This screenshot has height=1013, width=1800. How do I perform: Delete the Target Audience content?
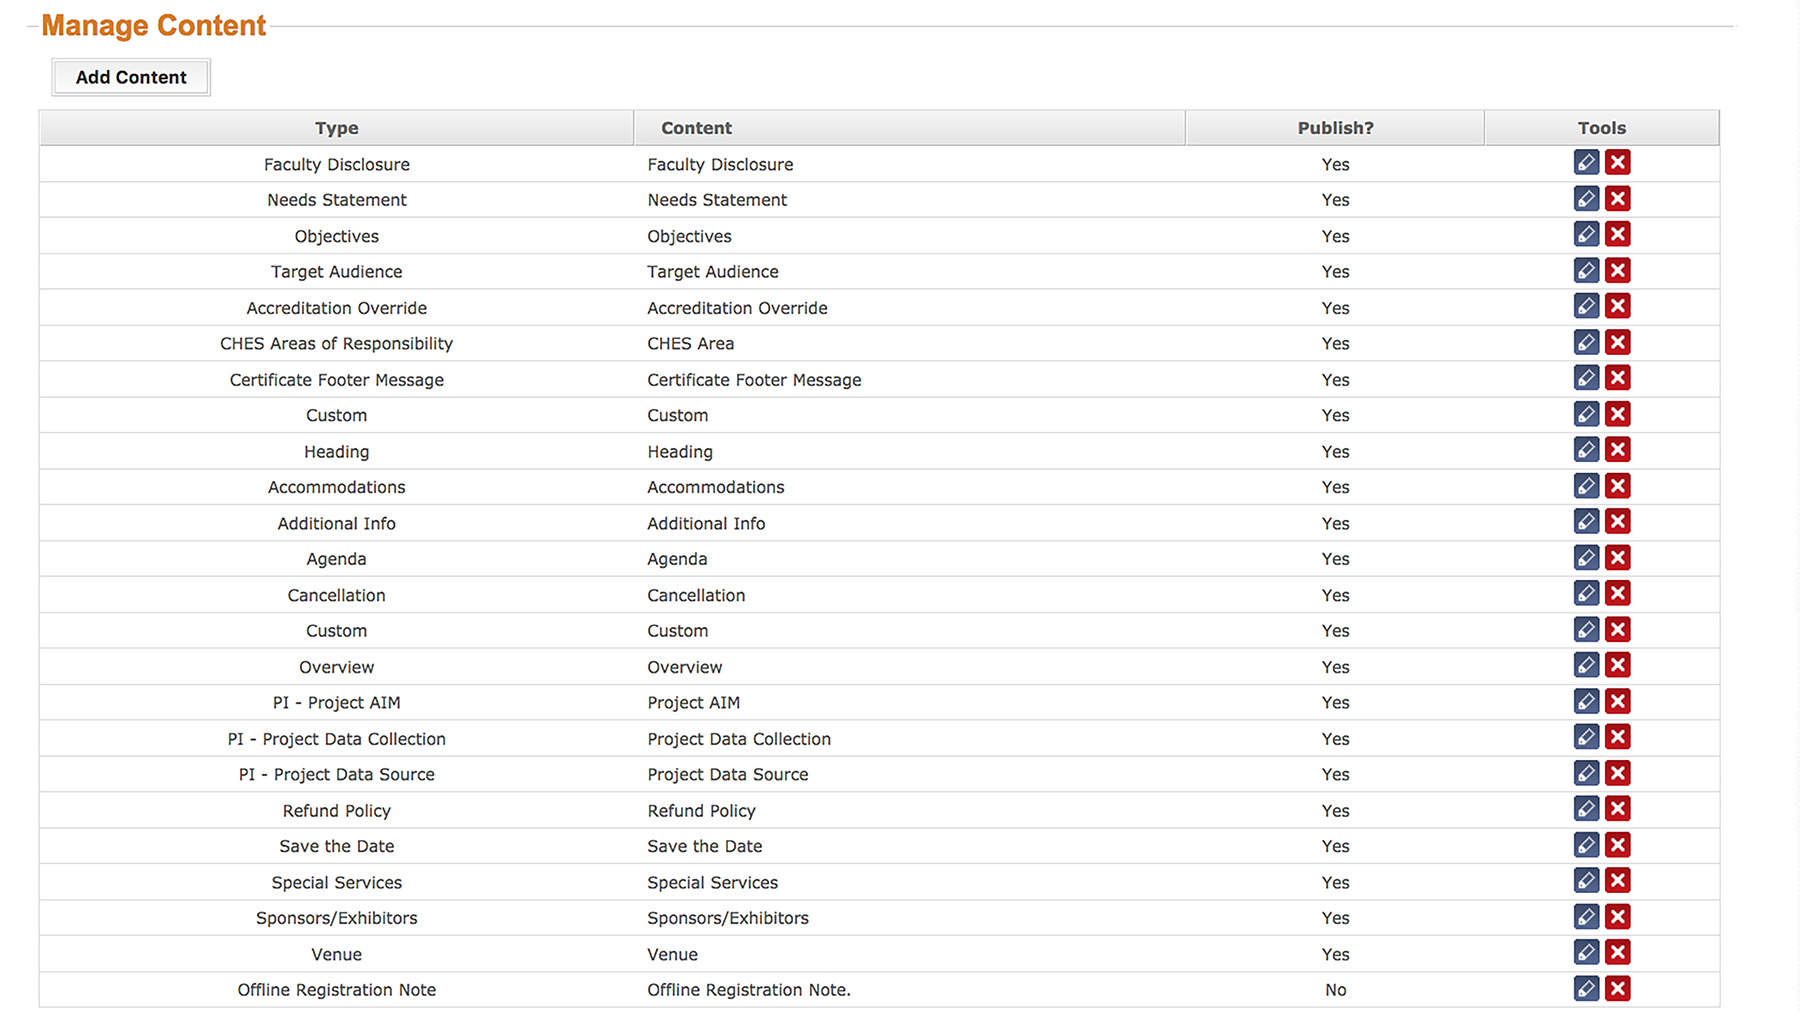[1617, 271]
